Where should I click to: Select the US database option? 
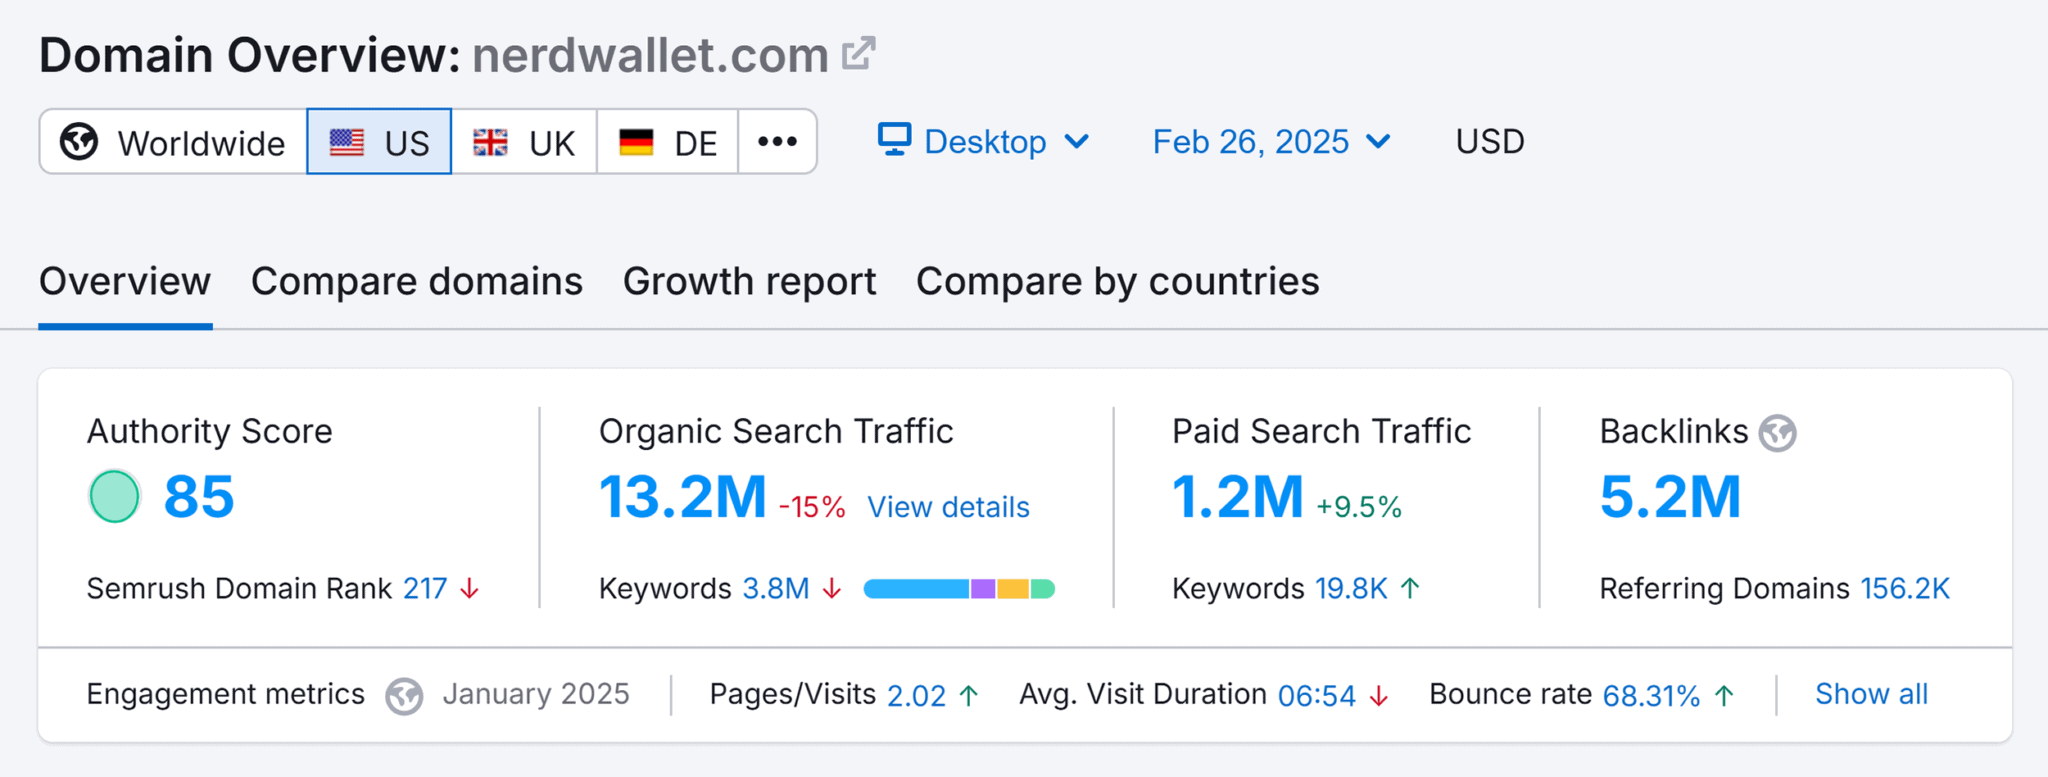pos(379,141)
